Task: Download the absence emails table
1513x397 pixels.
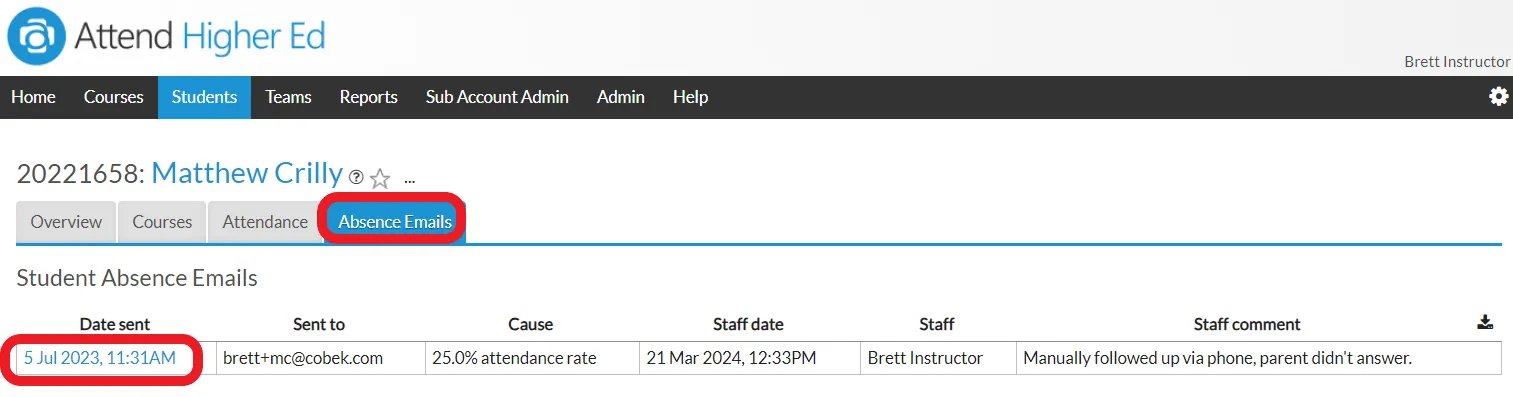Action: (1485, 322)
